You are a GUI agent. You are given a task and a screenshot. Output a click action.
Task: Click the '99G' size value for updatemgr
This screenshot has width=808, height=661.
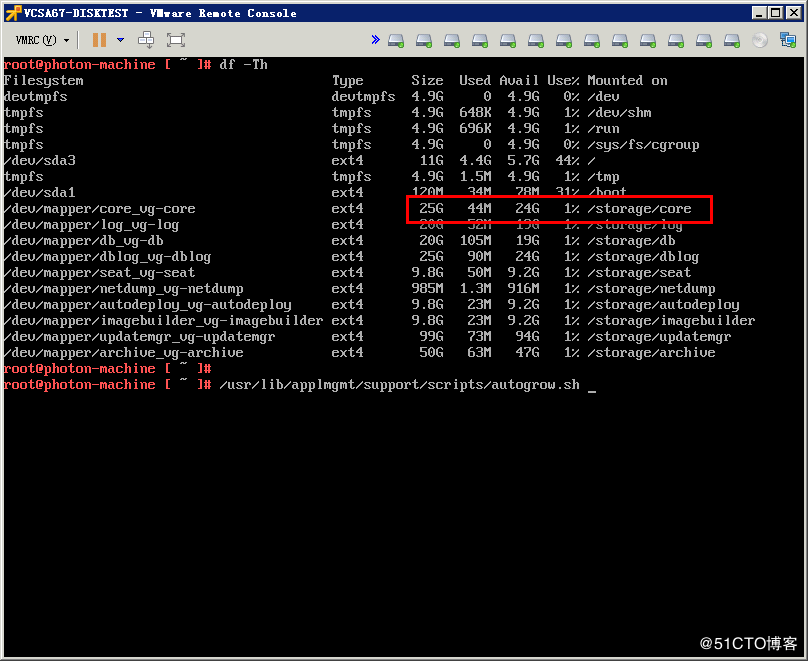pos(431,337)
